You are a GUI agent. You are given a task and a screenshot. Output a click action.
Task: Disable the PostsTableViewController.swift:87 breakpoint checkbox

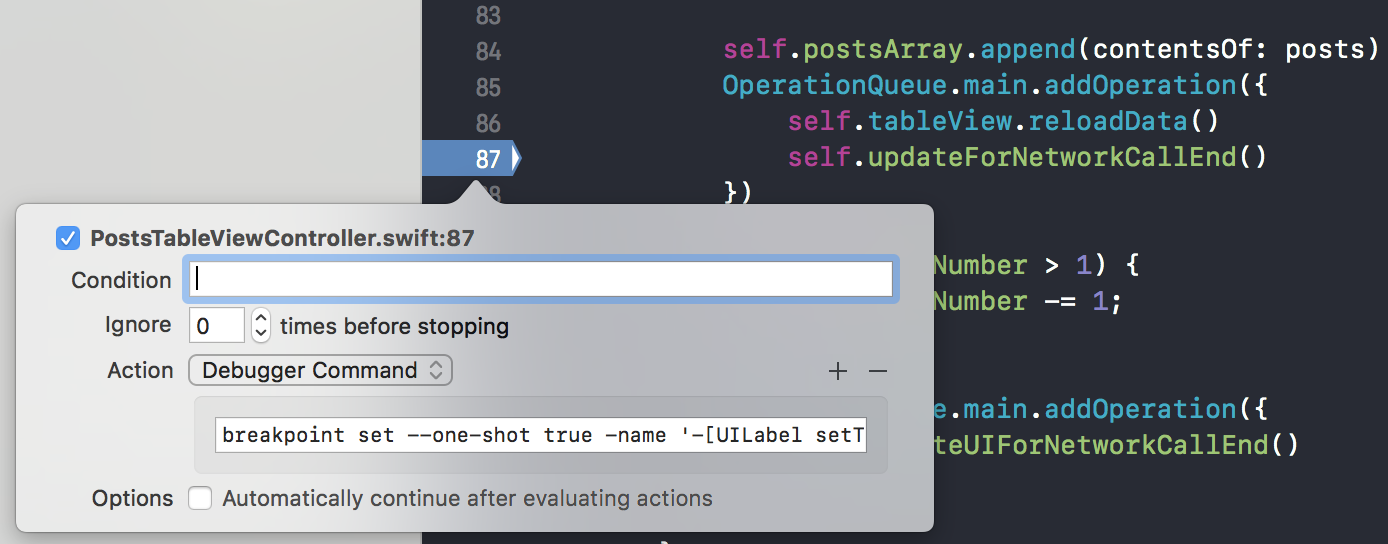pos(68,239)
